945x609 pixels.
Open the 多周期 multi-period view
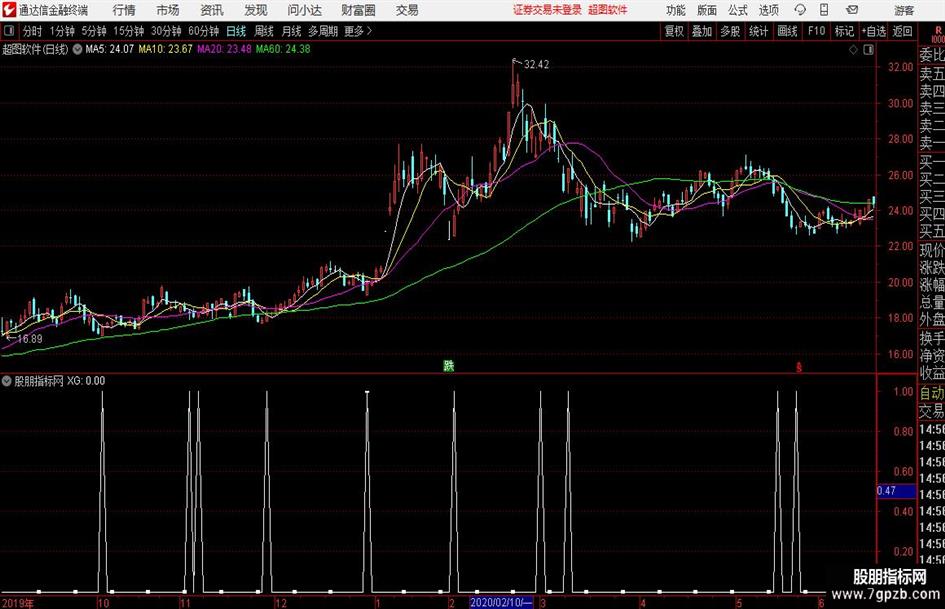323,31
